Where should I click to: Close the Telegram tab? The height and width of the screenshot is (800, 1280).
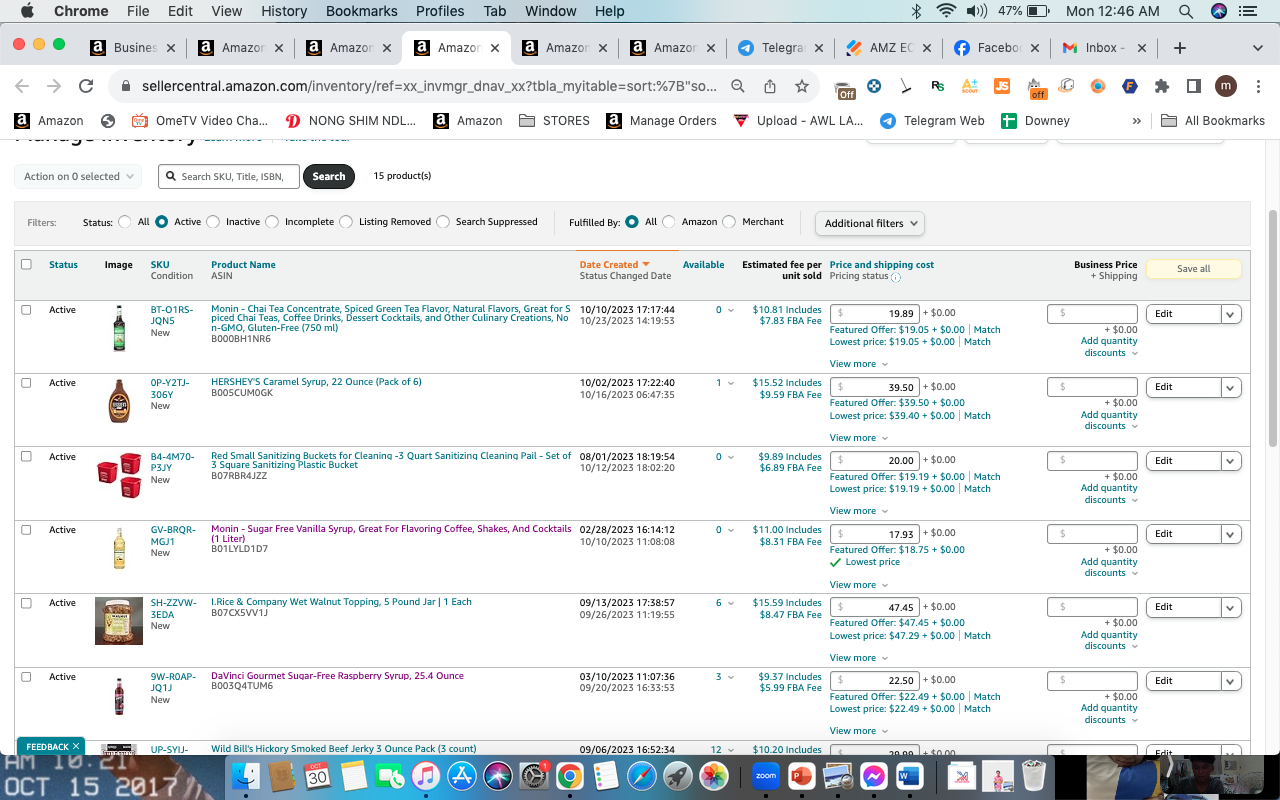point(819,48)
